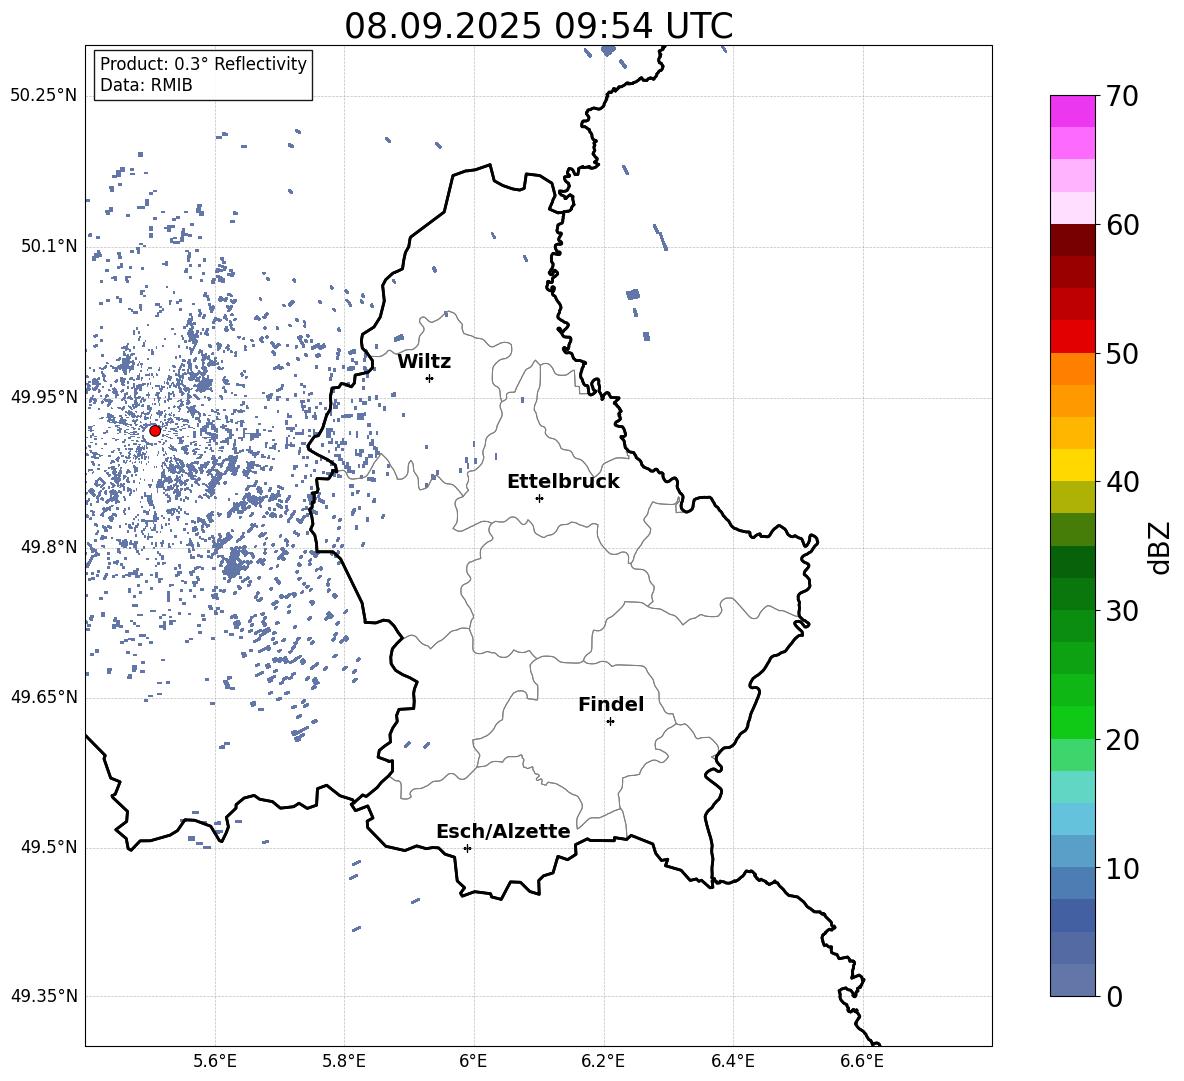Click the 50.1°N latitude label

tap(49, 247)
